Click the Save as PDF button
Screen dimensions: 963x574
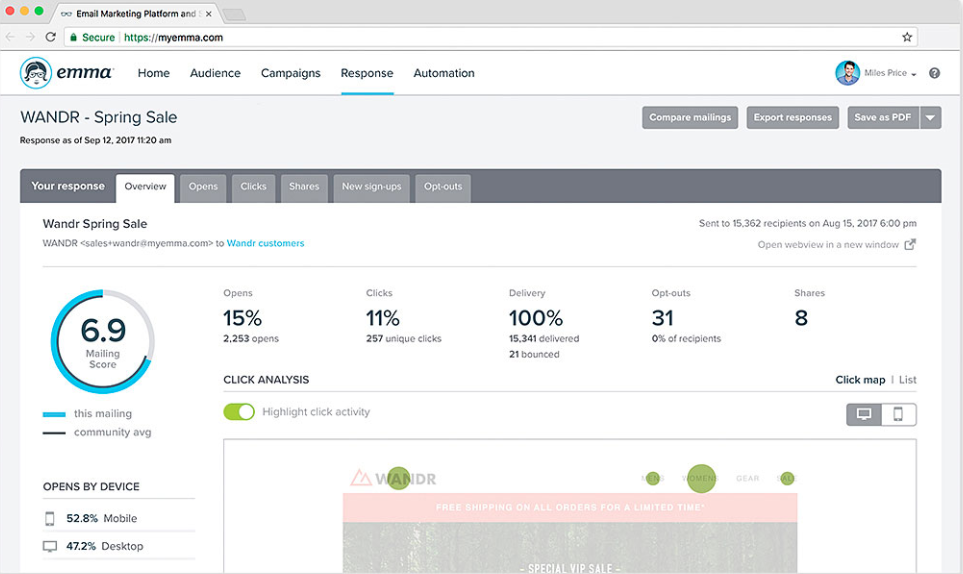[883, 118]
